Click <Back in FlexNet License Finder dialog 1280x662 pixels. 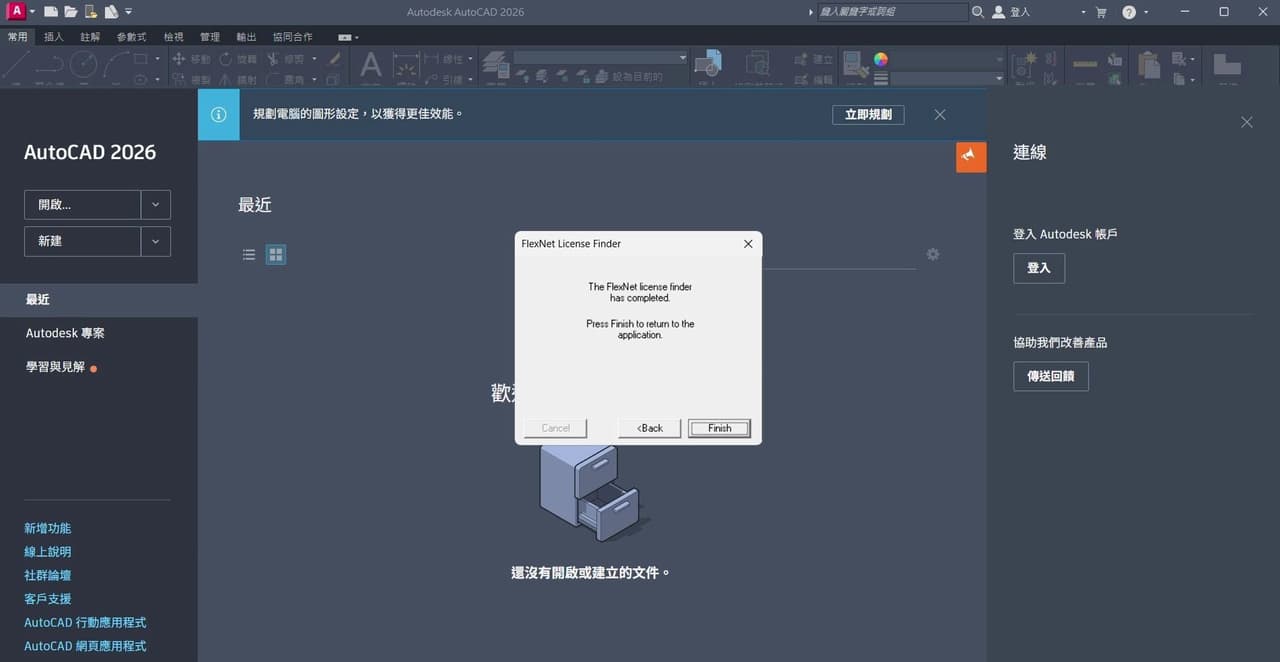(x=650, y=428)
